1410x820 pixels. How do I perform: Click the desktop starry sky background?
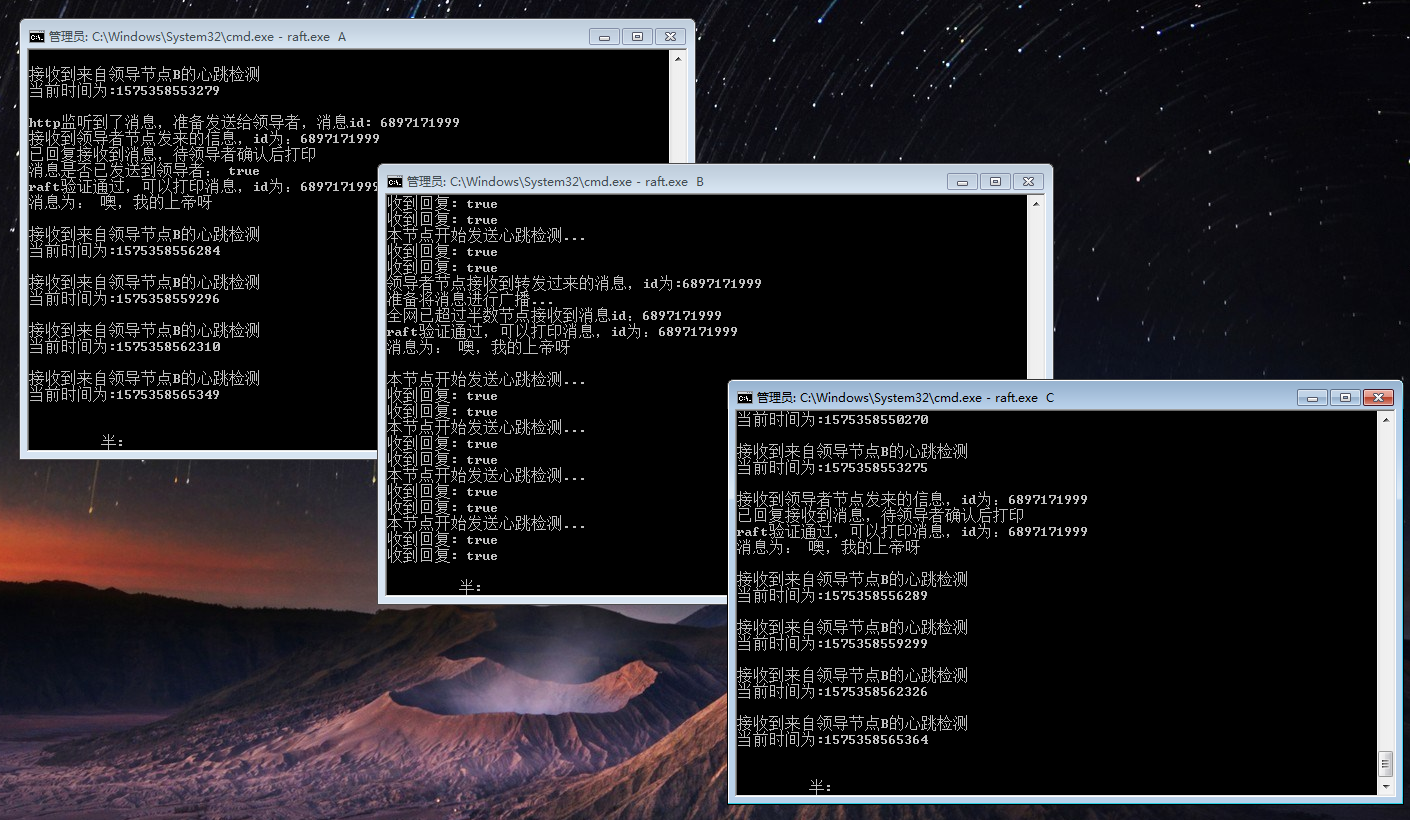pyautogui.click(x=1200, y=150)
